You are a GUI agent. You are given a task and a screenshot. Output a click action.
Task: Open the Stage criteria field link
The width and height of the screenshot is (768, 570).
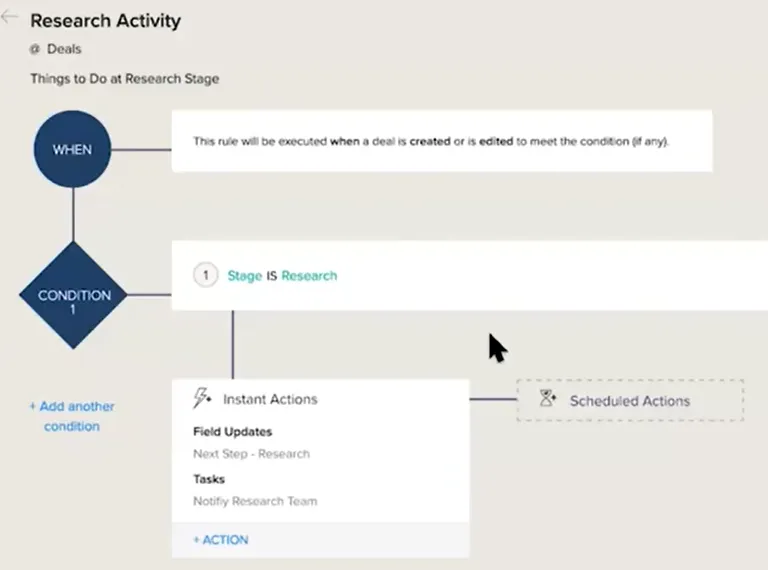[x=245, y=276]
